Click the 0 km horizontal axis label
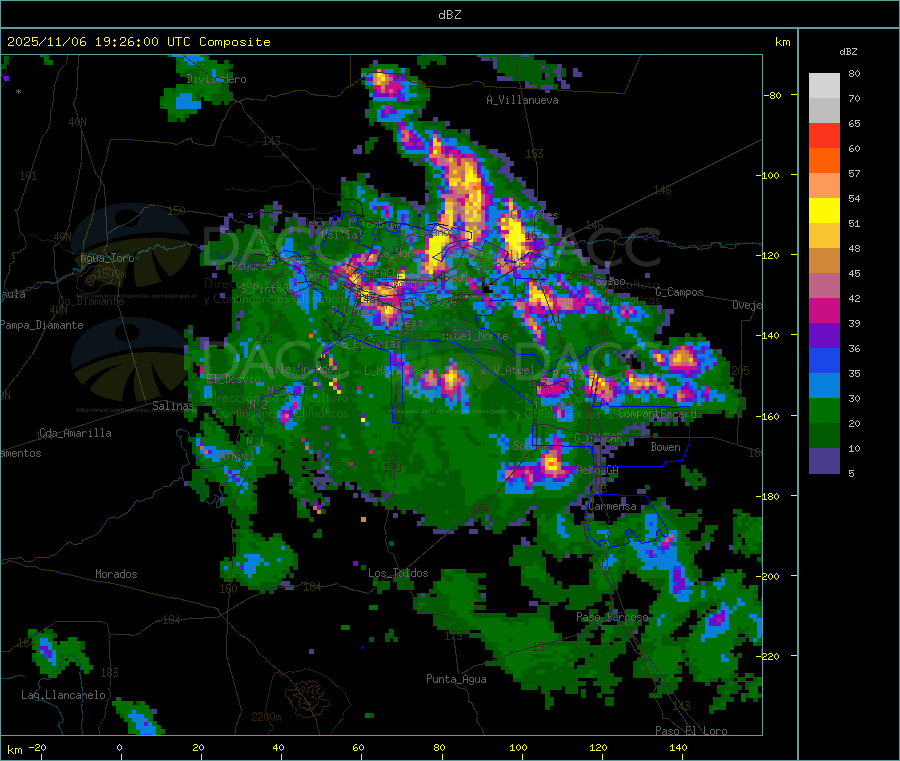Viewport: 900px width, 761px height. click(x=119, y=748)
